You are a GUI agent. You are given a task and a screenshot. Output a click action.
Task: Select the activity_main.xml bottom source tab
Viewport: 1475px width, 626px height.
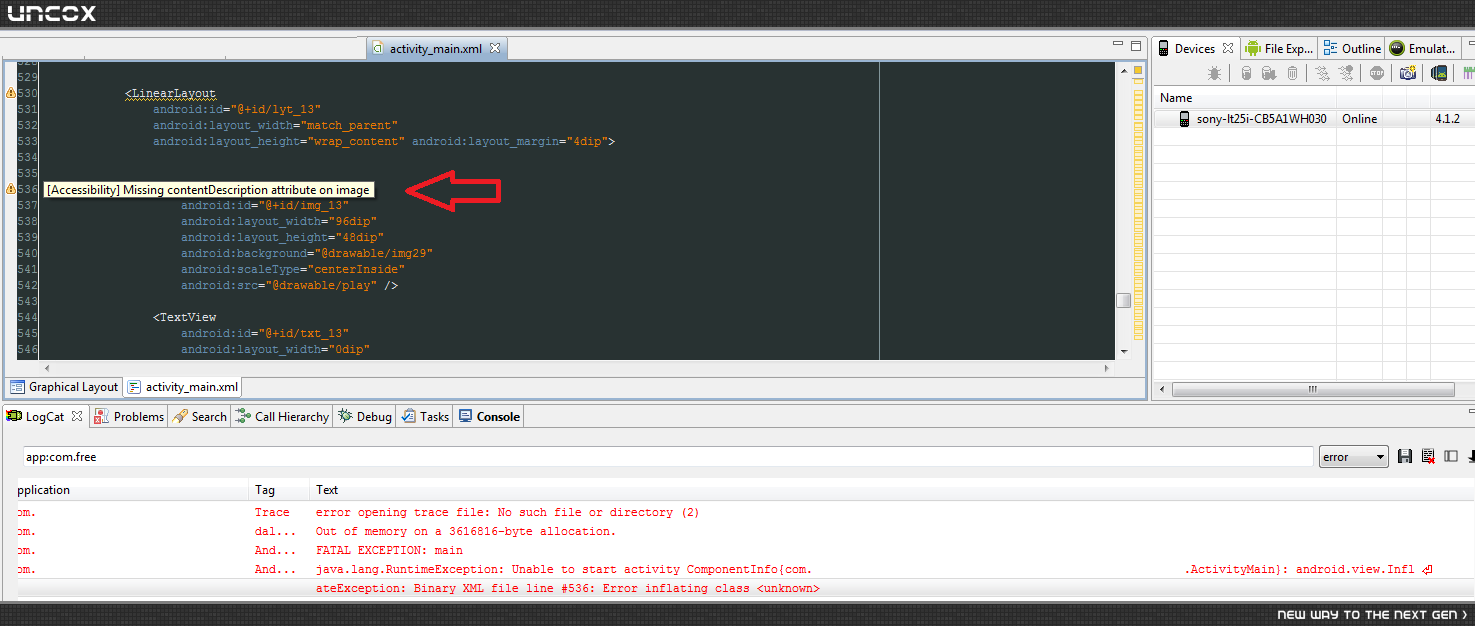click(182, 387)
